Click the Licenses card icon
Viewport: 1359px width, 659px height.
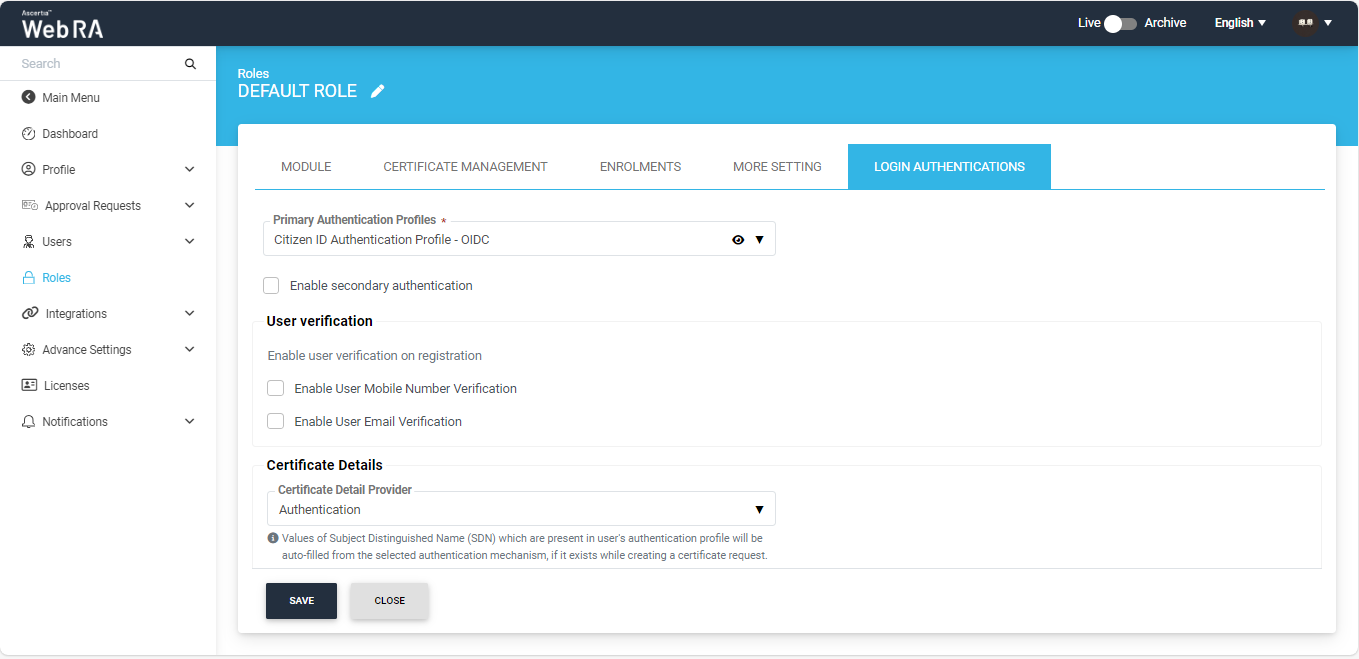click(29, 386)
